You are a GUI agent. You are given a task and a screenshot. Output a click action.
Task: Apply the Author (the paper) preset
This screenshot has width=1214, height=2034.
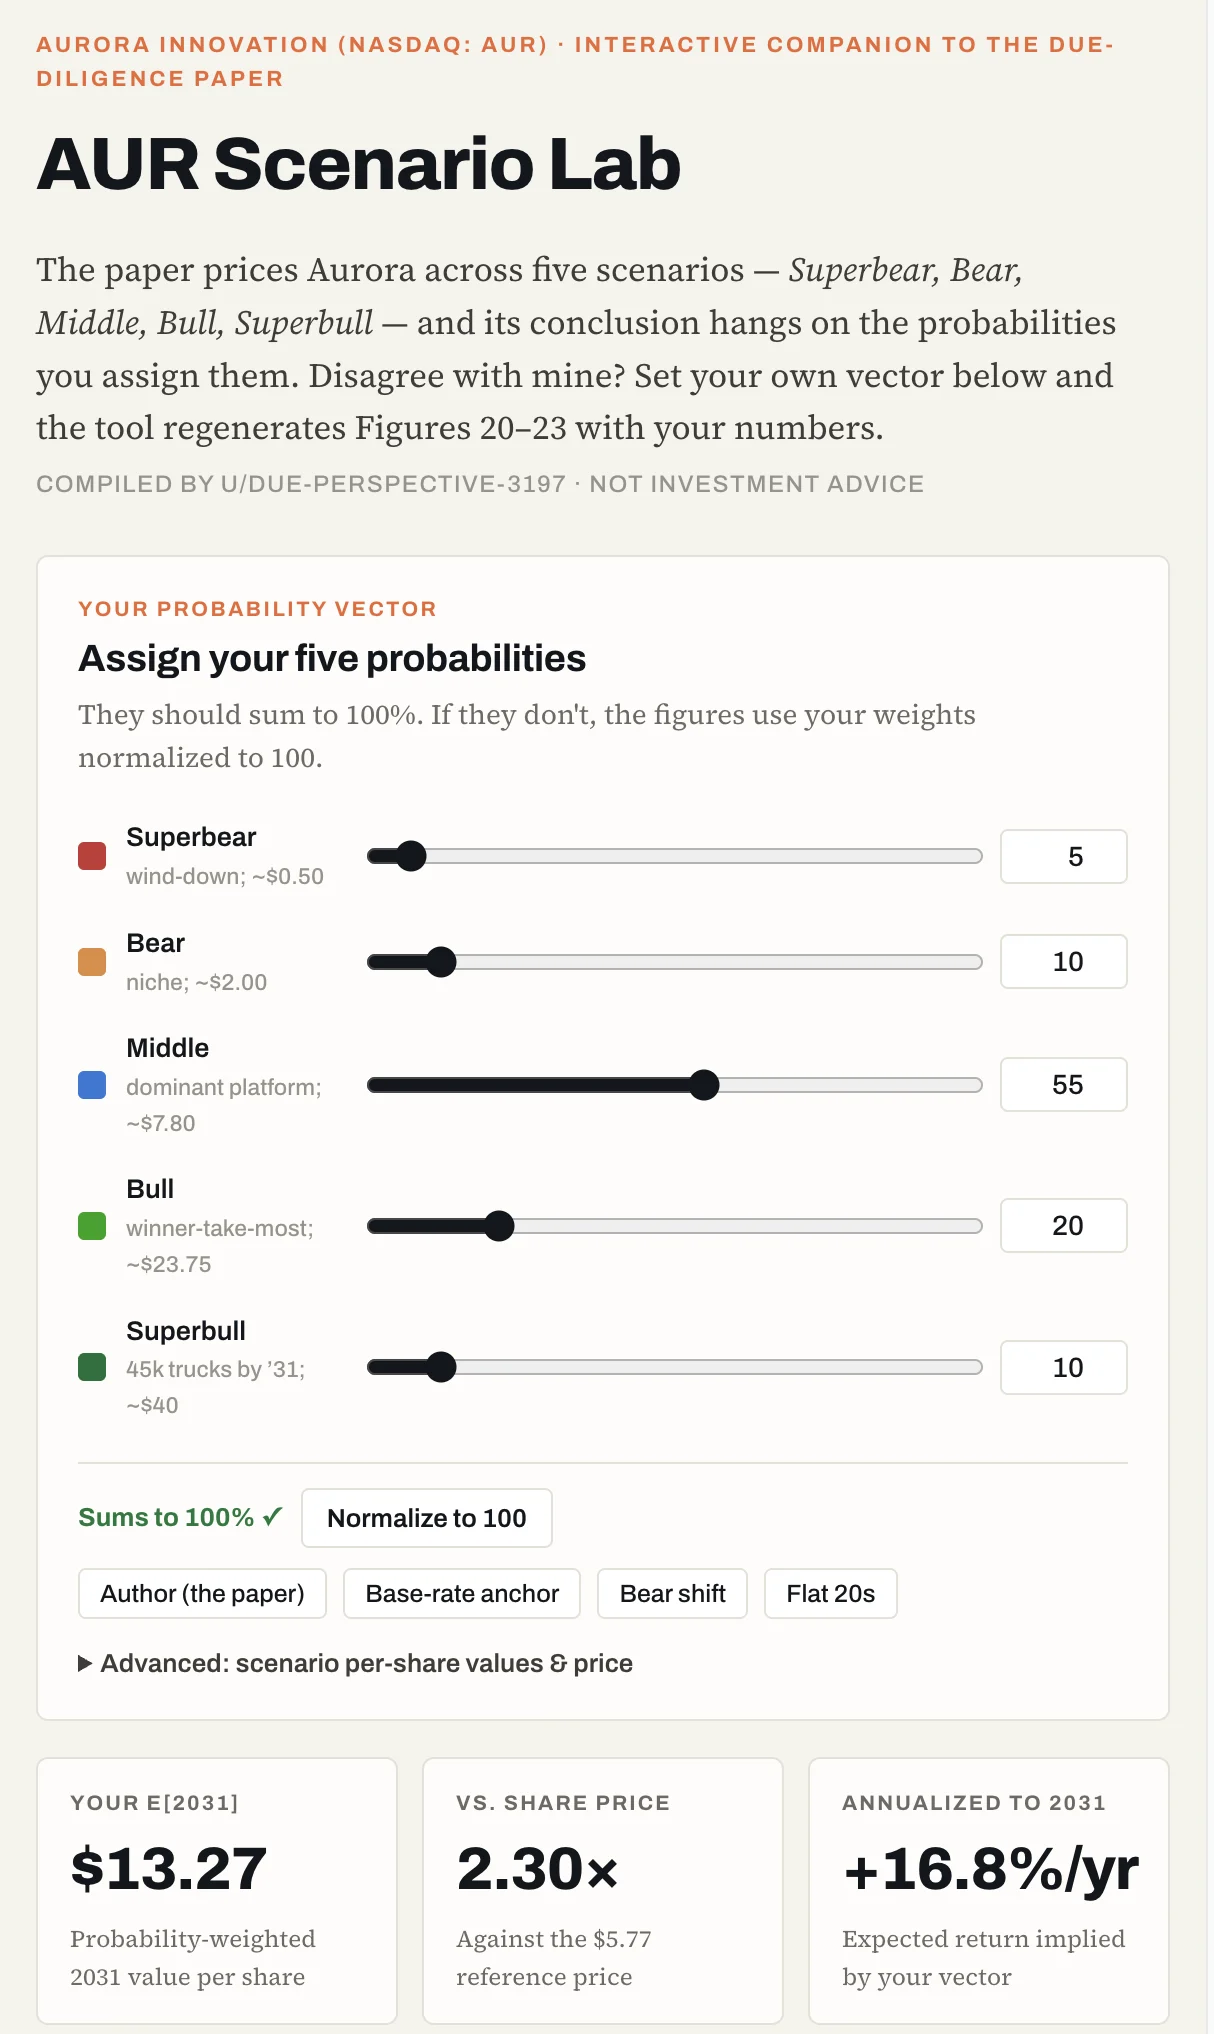pos(202,1593)
